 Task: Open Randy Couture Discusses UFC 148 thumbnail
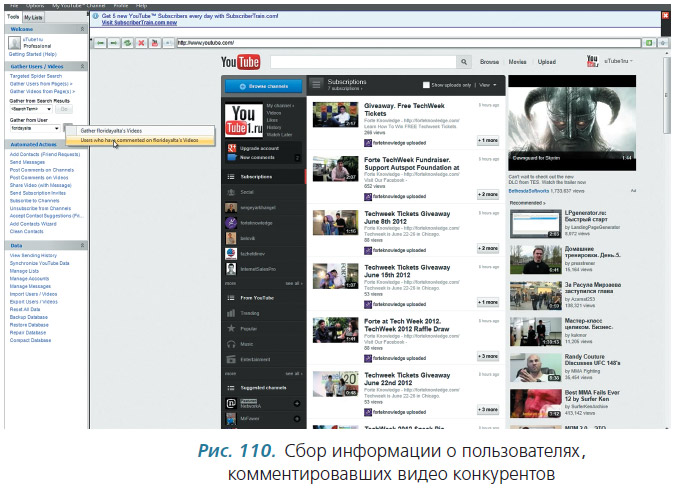[535, 368]
